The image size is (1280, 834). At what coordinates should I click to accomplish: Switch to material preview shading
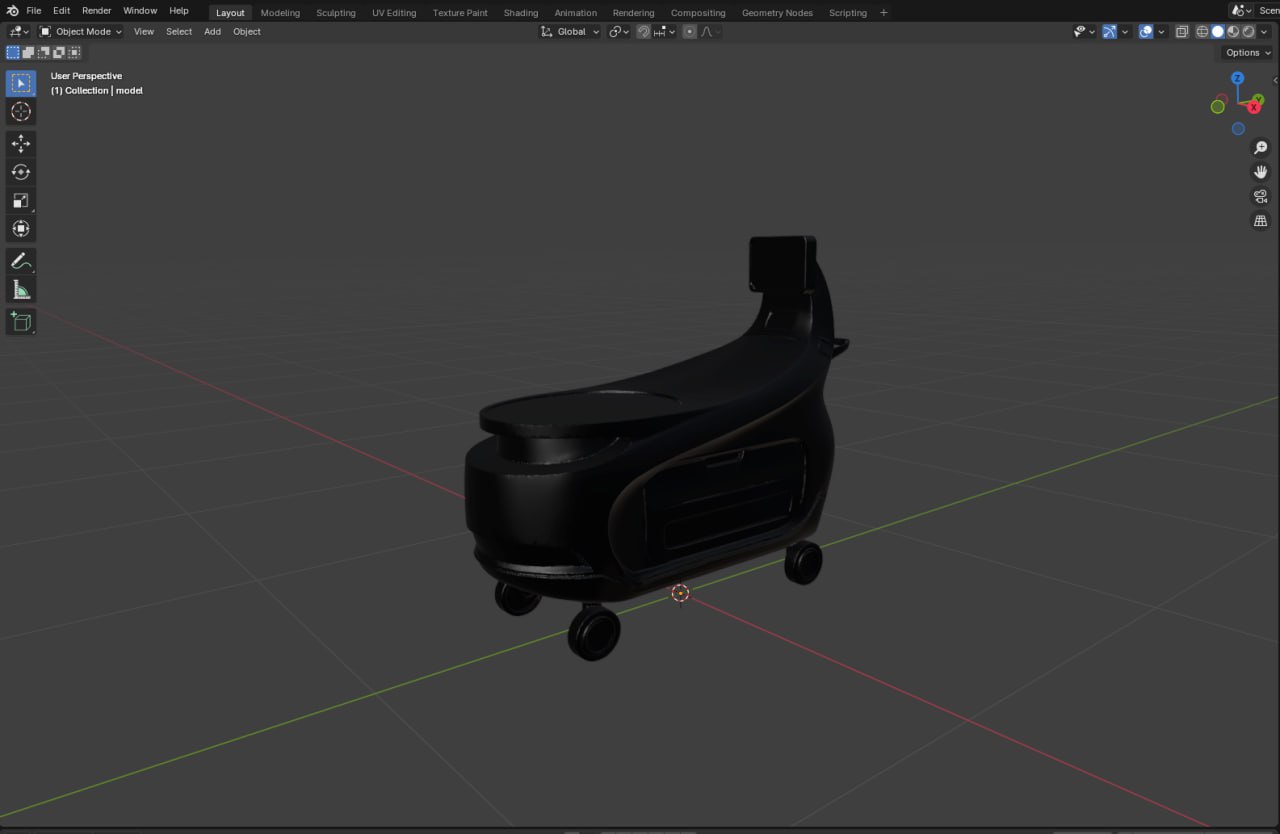pyautogui.click(x=1233, y=31)
